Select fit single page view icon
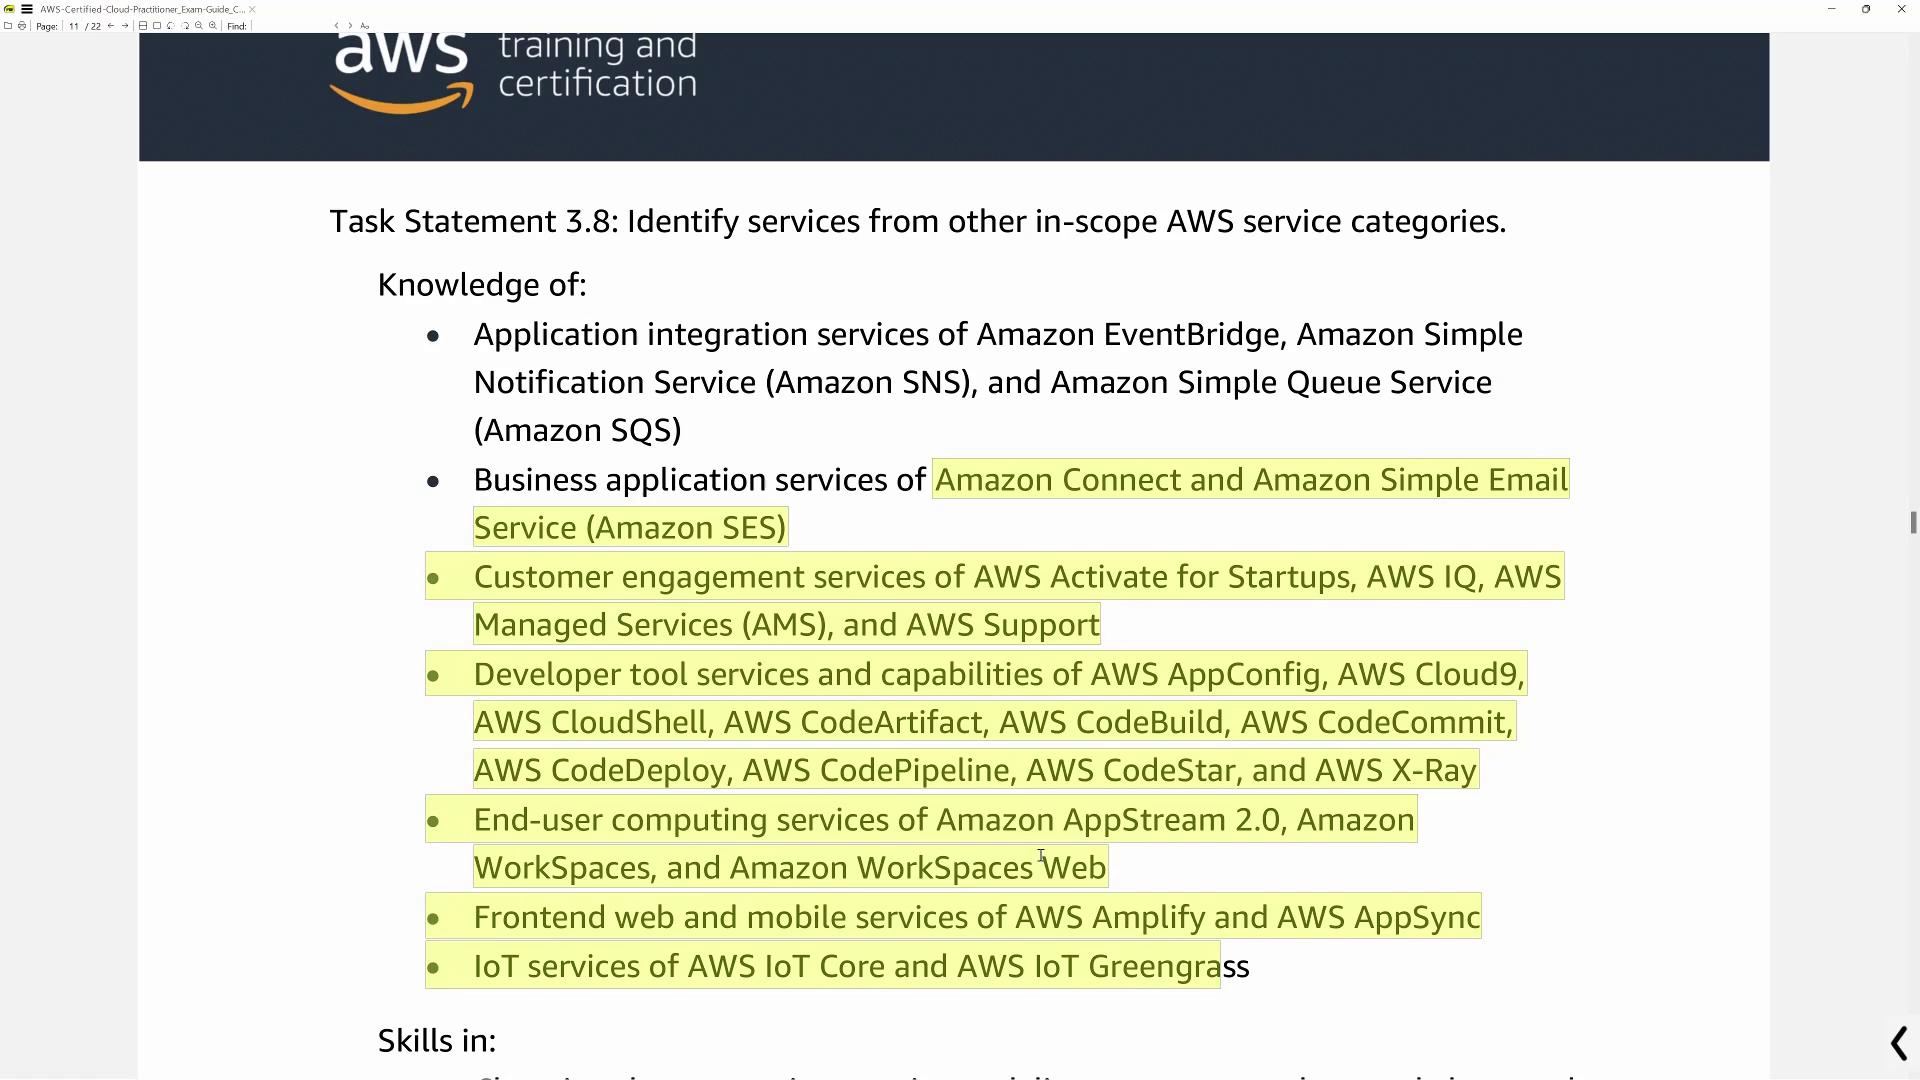 tap(157, 26)
